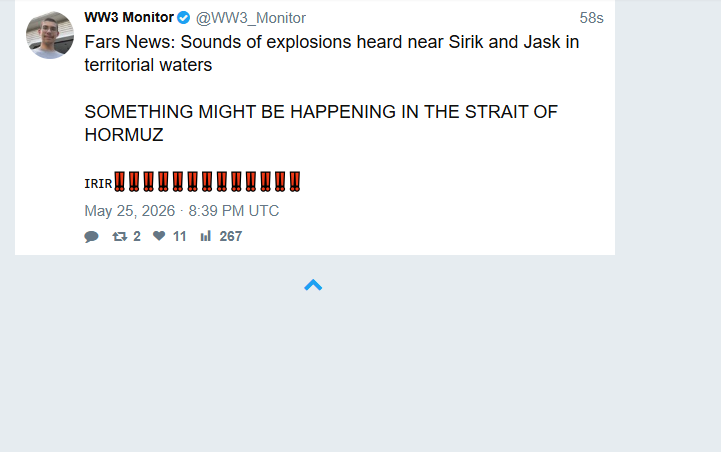Jump to top with the blue up chevron
The image size is (721, 452).
(313, 285)
